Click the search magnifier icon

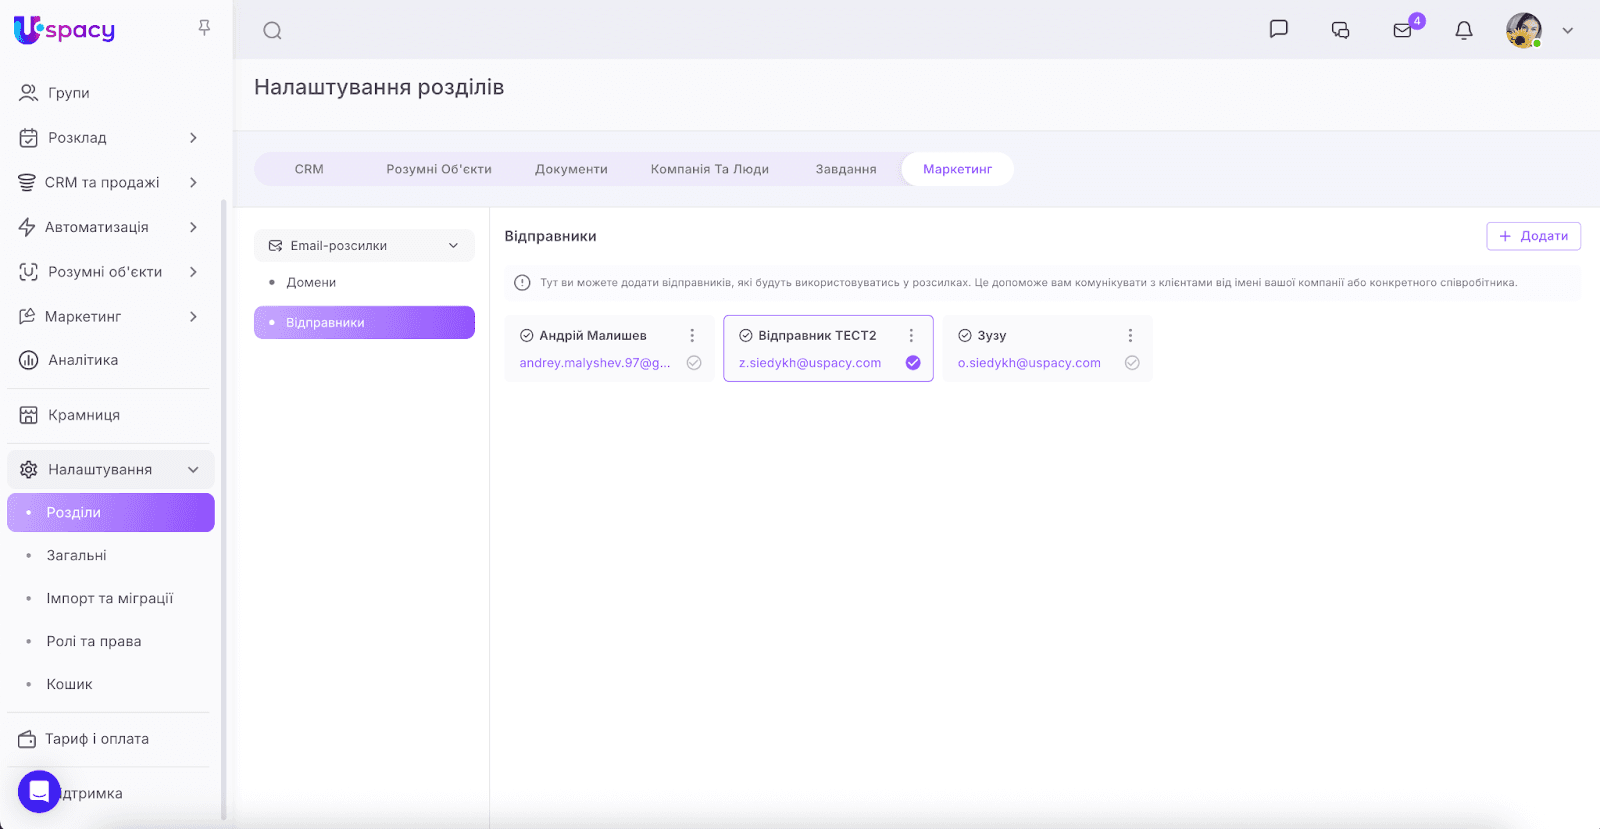click(x=272, y=31)
